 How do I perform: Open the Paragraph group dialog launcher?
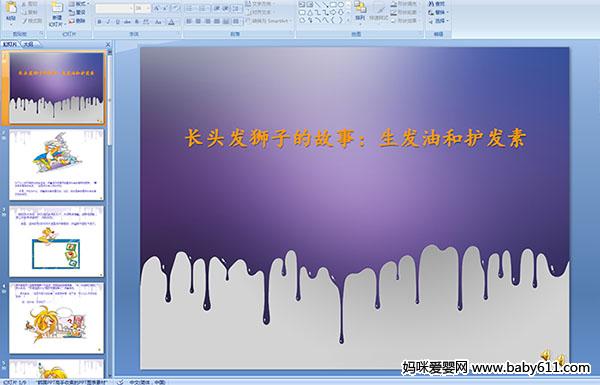[292, 33]
